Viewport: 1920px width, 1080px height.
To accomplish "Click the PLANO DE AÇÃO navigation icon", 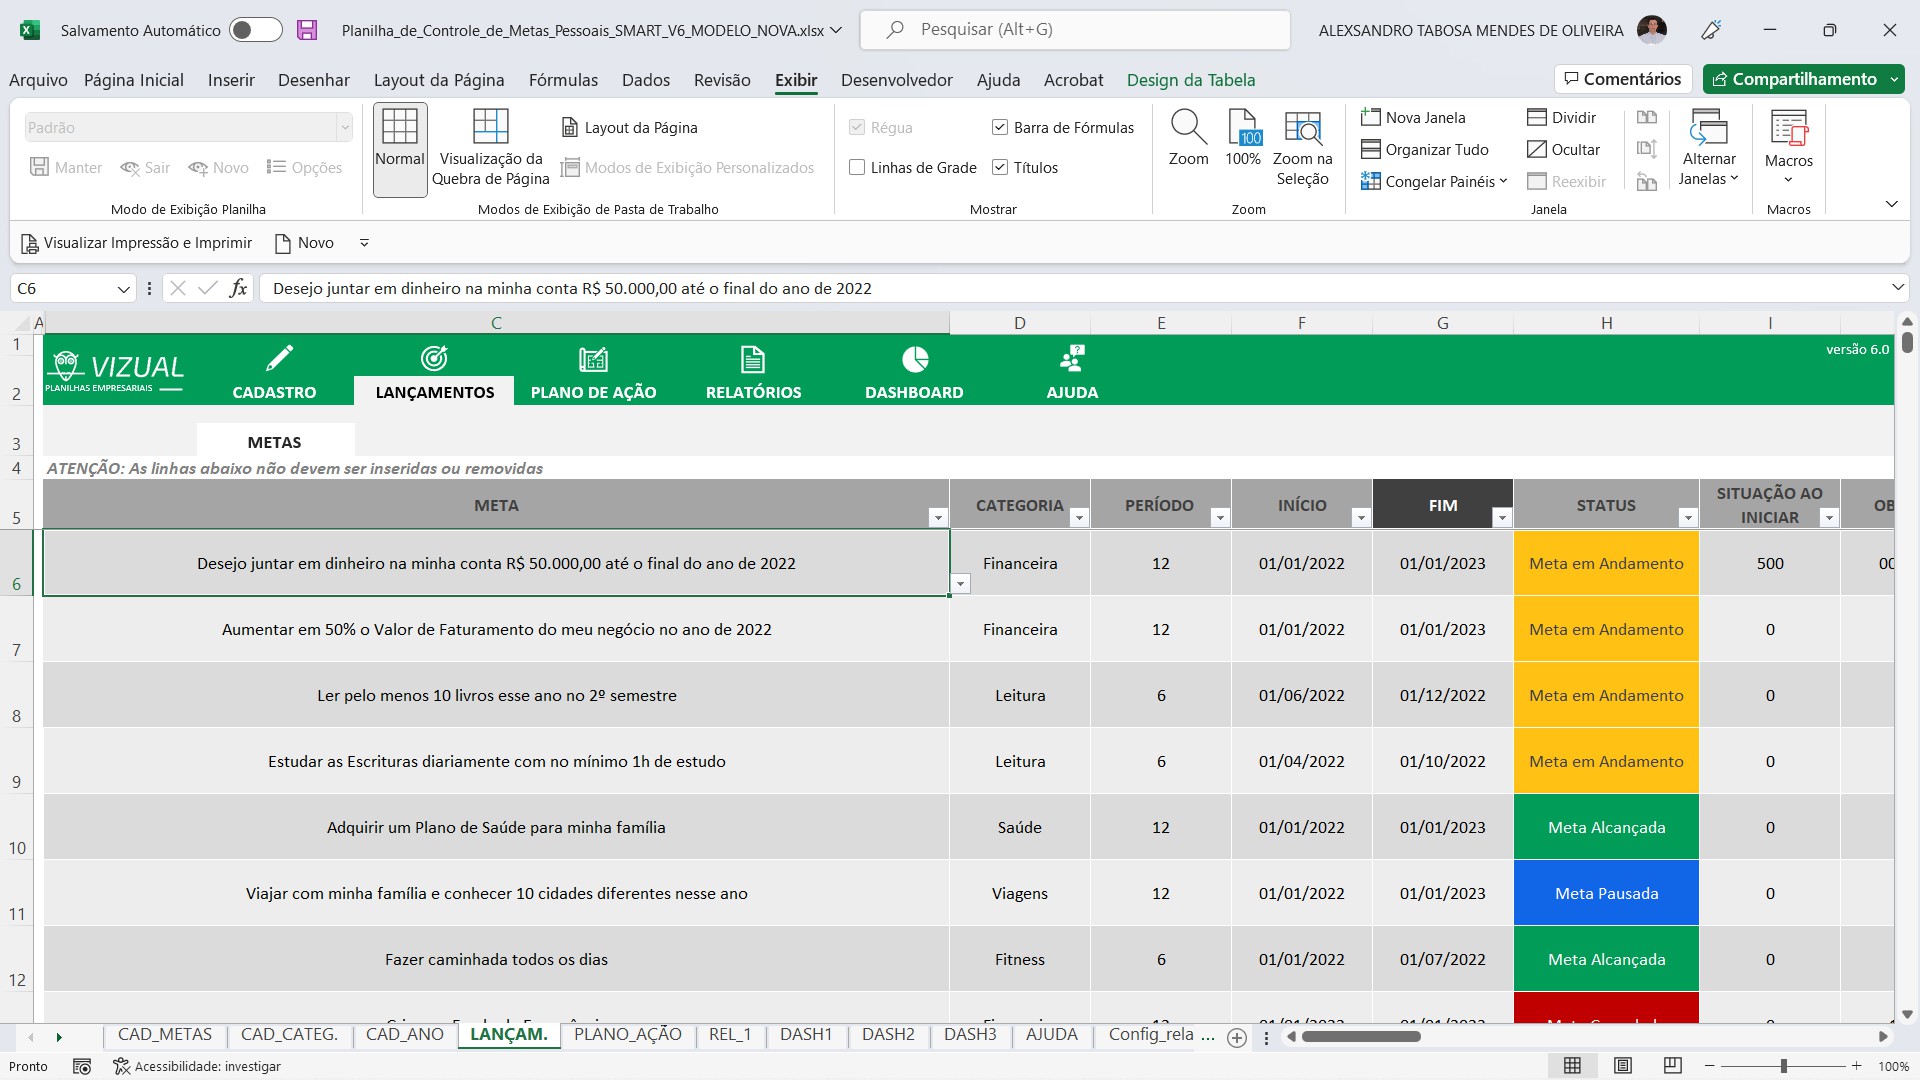I will click(593, 359).
